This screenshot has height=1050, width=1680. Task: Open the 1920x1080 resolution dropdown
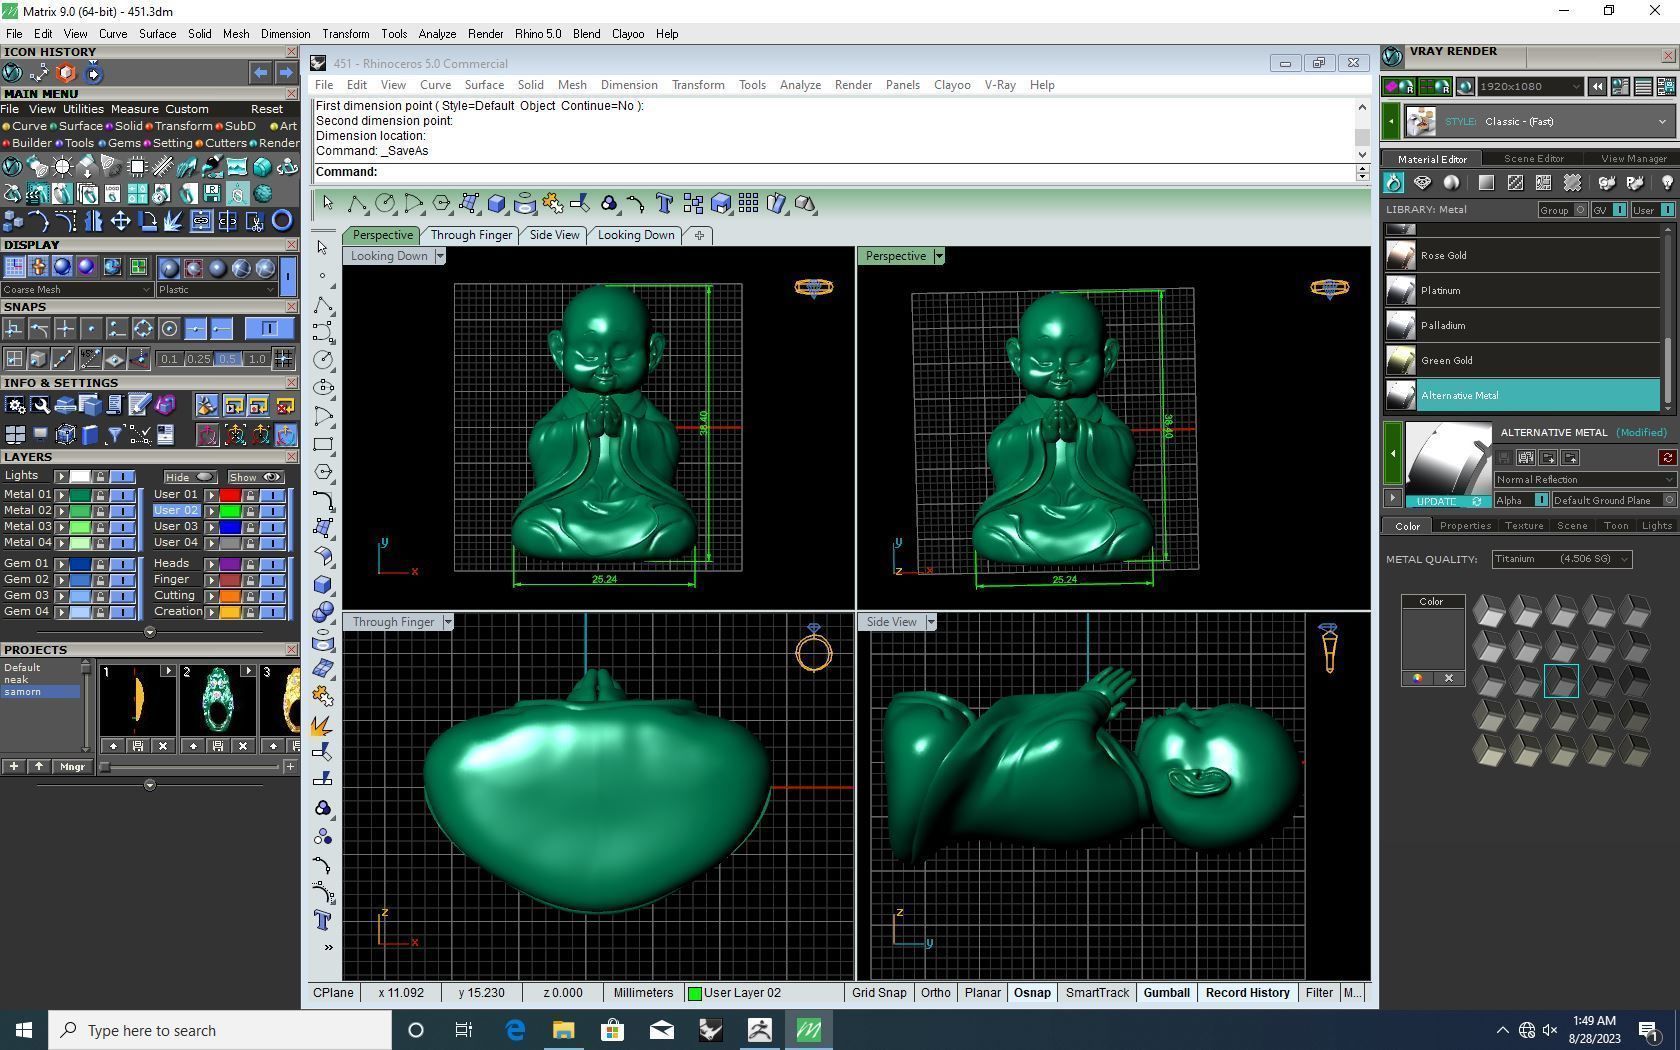point(1530,87)
